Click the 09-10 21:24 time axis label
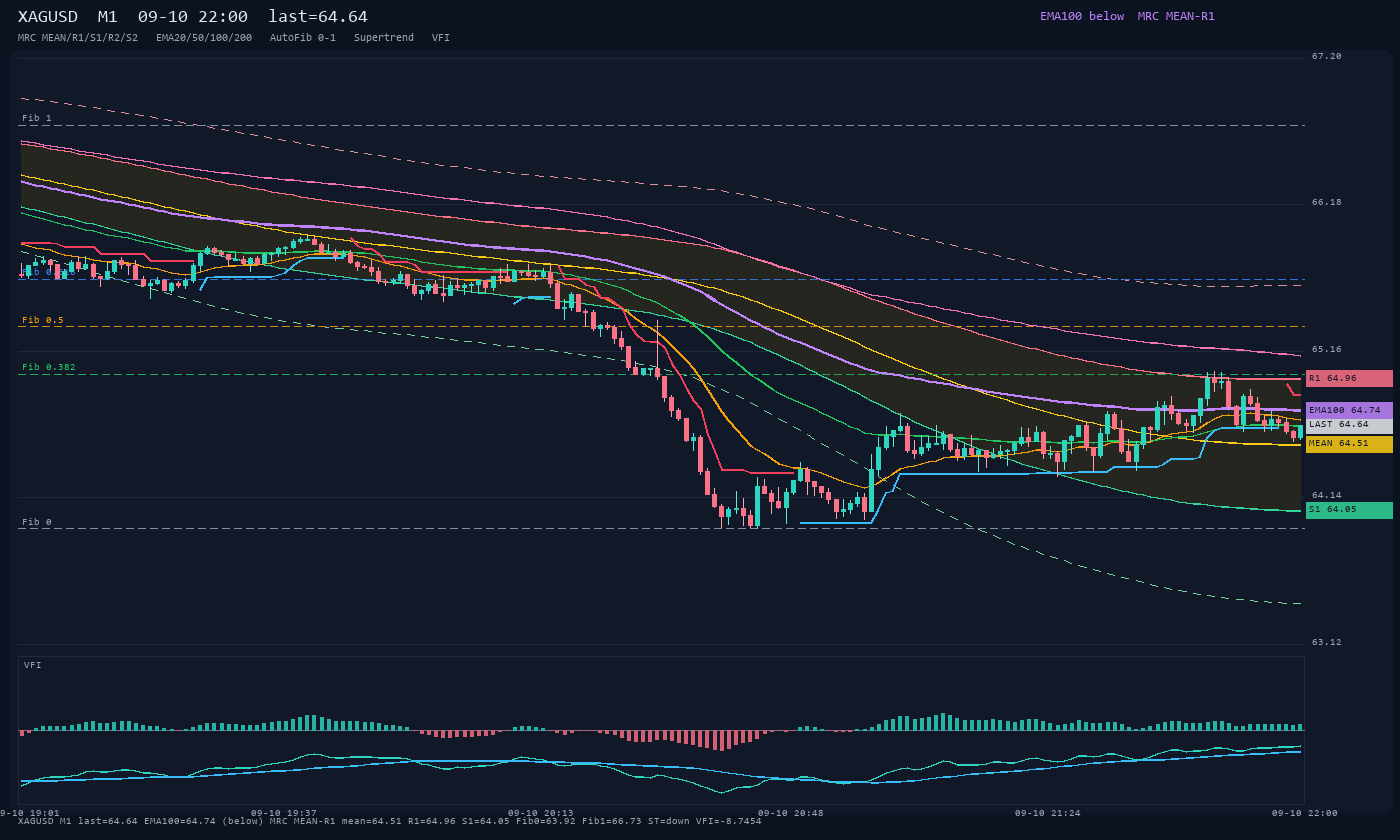Screen dimensions: 1400x840 pos(1048,813)
